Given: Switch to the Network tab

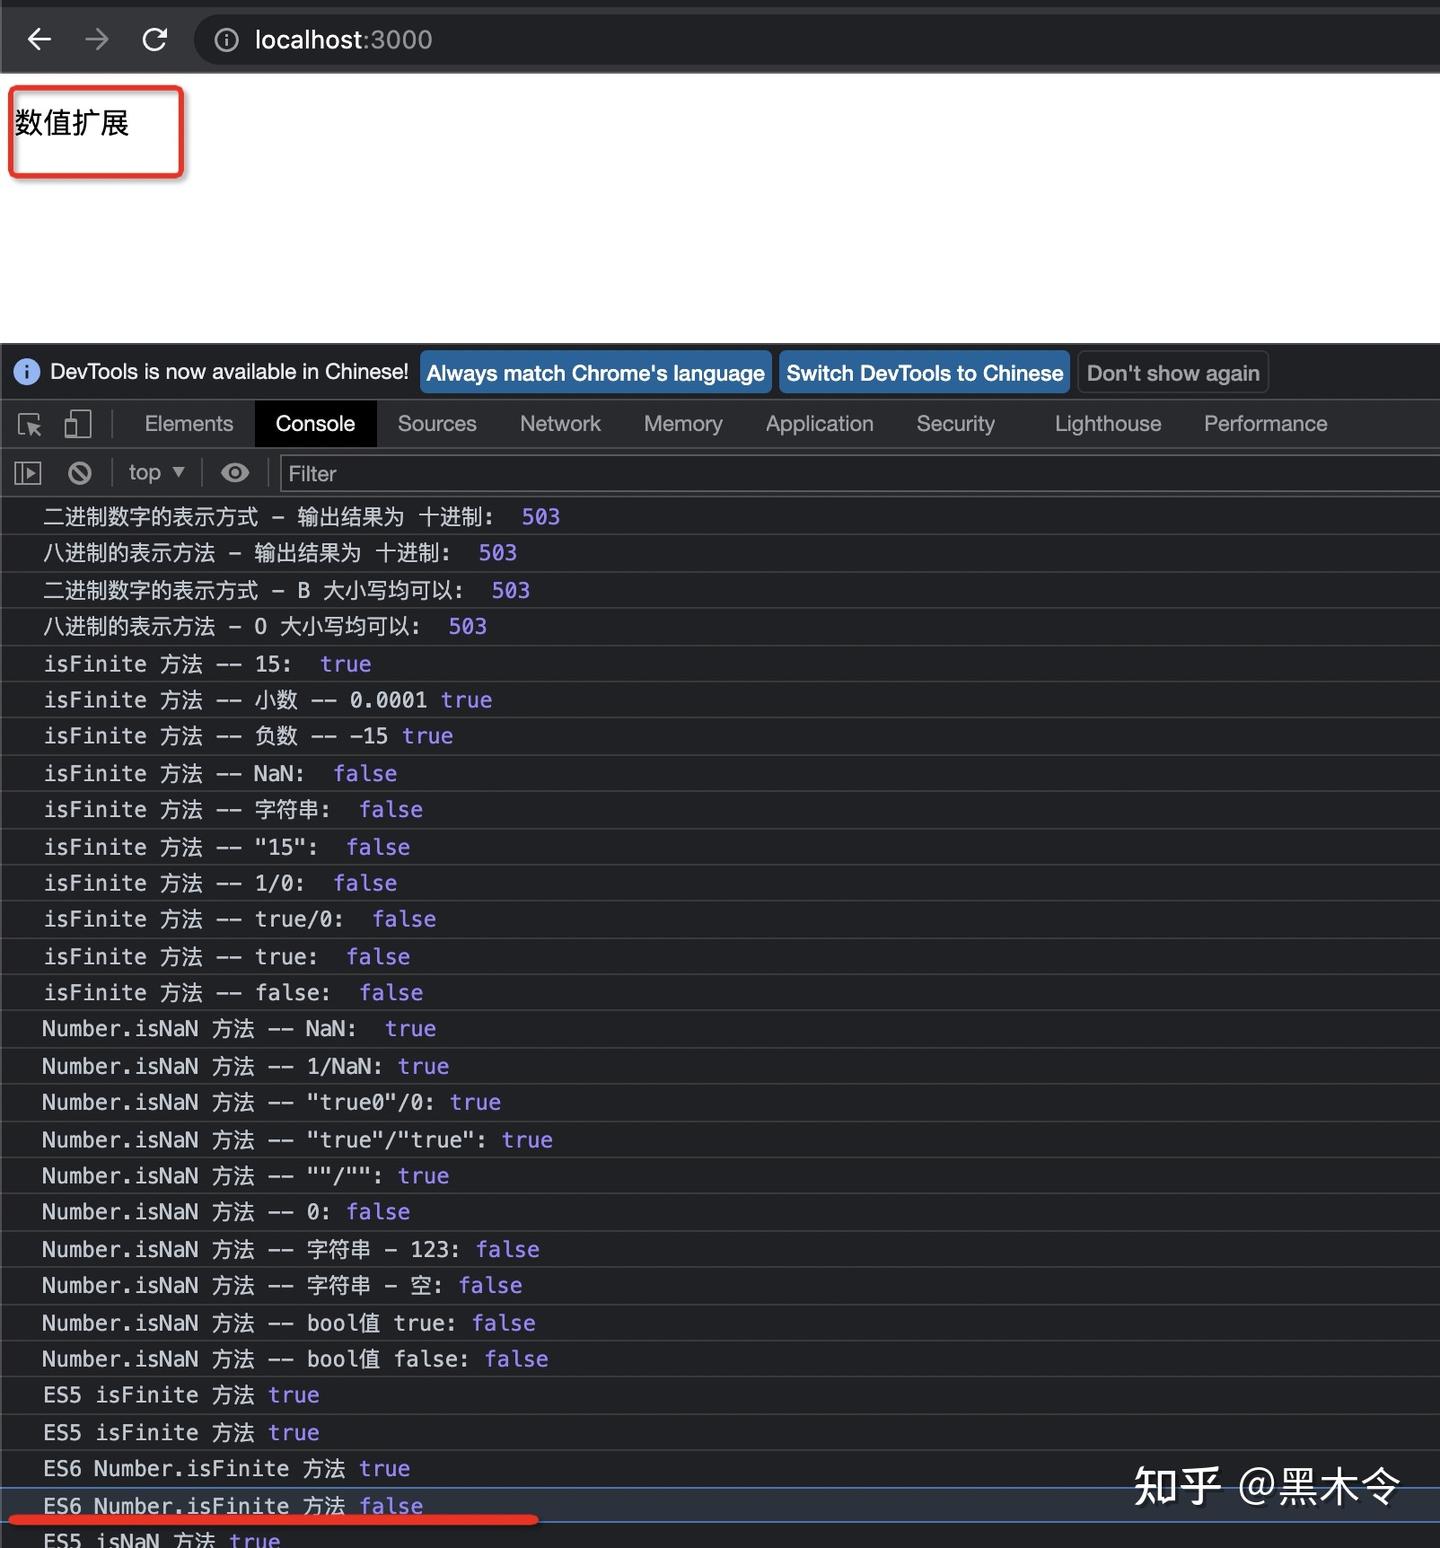Looking at the screenshot, I should coord(560,424).
